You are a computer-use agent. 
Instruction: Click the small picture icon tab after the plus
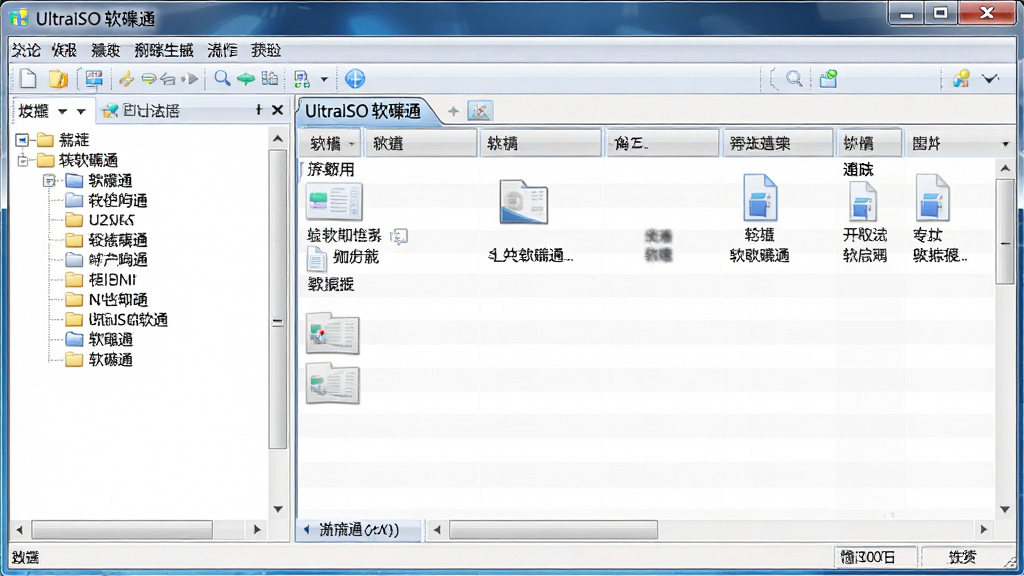point(480,111)
